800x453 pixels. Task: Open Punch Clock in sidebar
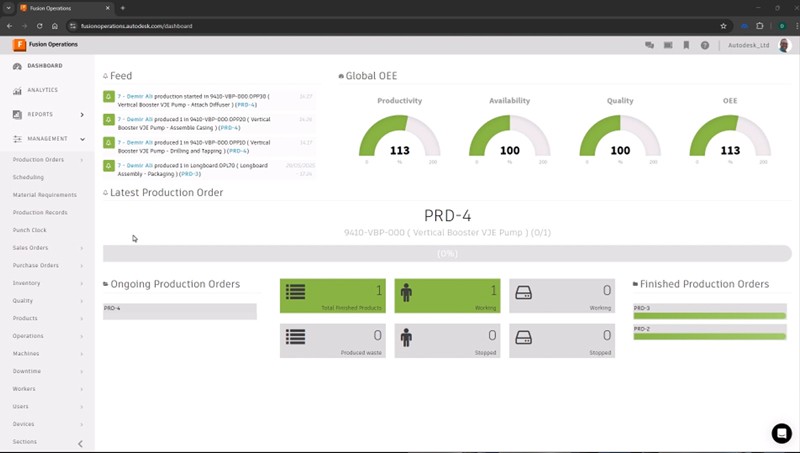pos(29,230)
